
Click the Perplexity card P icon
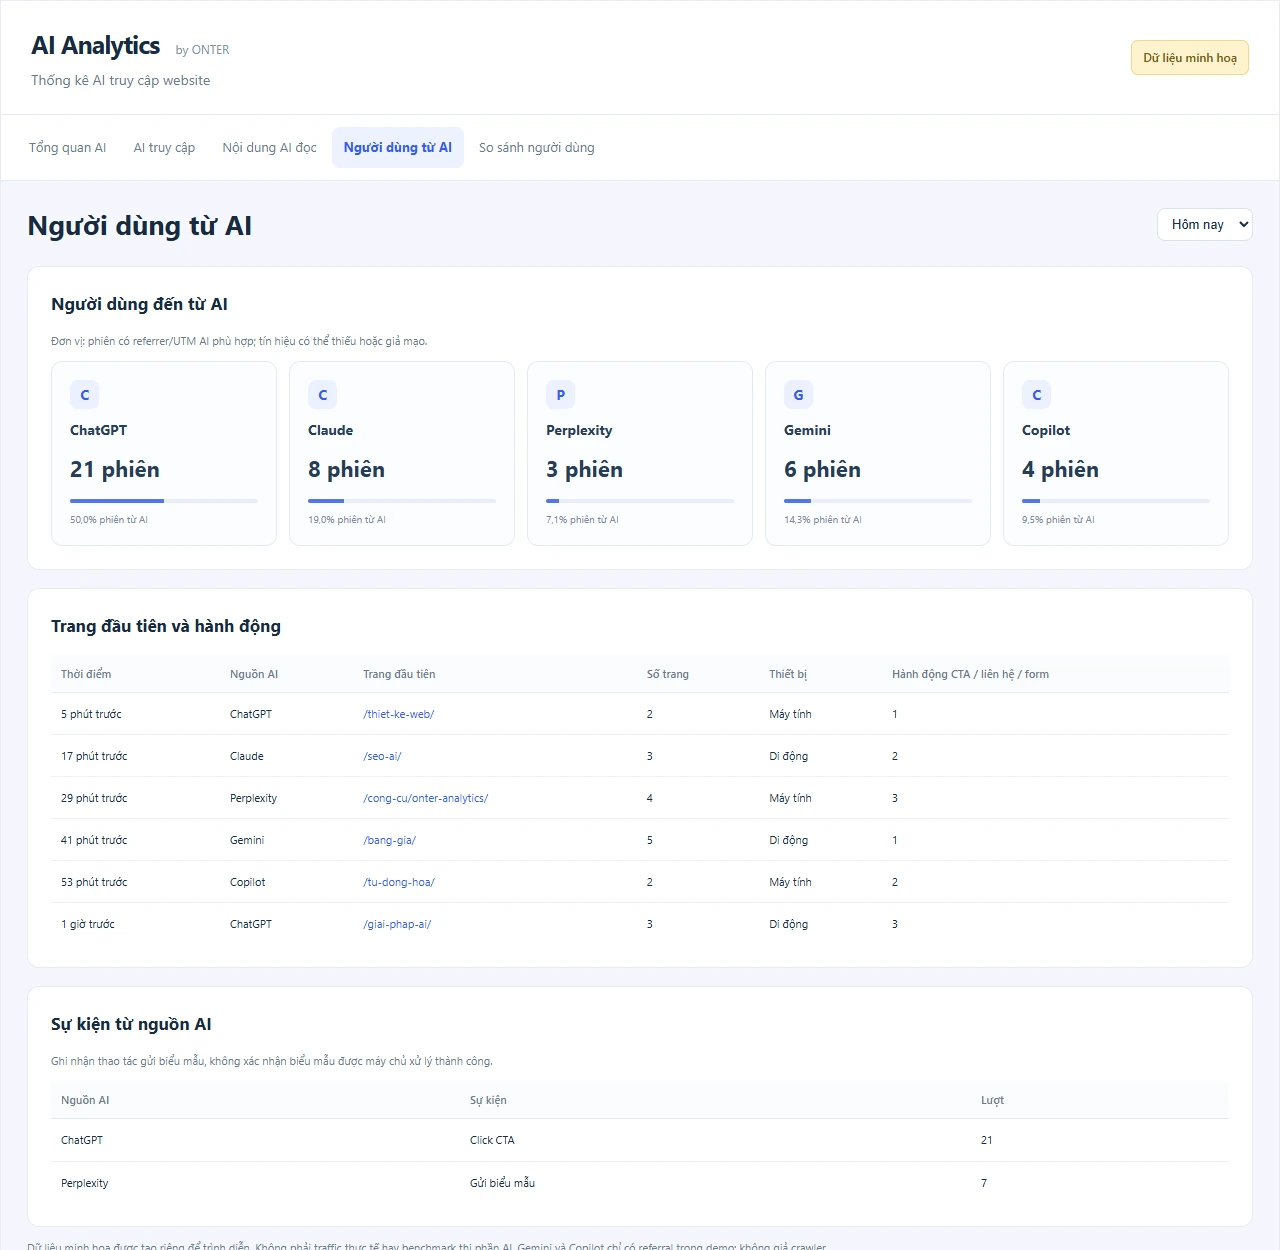point(561,395)
